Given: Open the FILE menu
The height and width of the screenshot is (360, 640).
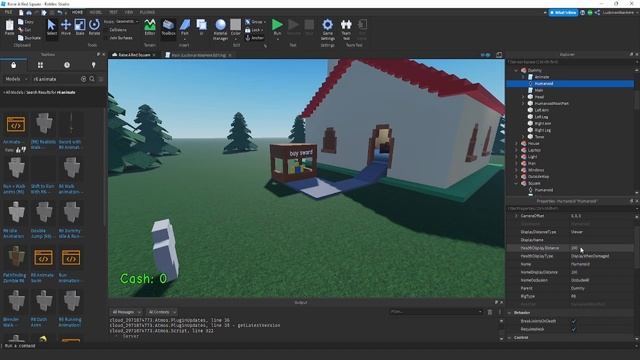Looking at the screenshot, I should (9, 12).
